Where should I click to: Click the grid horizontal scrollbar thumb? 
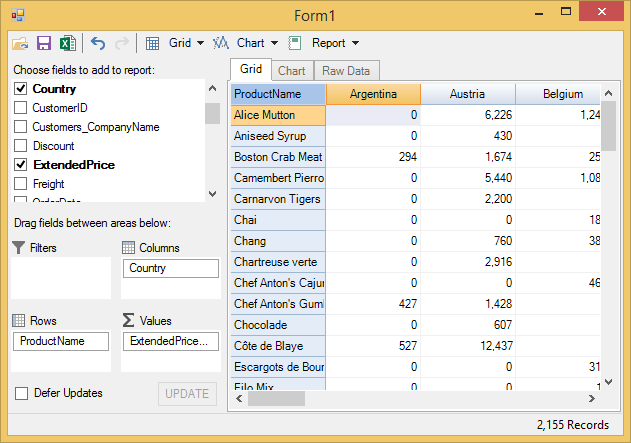coord(276,399)
